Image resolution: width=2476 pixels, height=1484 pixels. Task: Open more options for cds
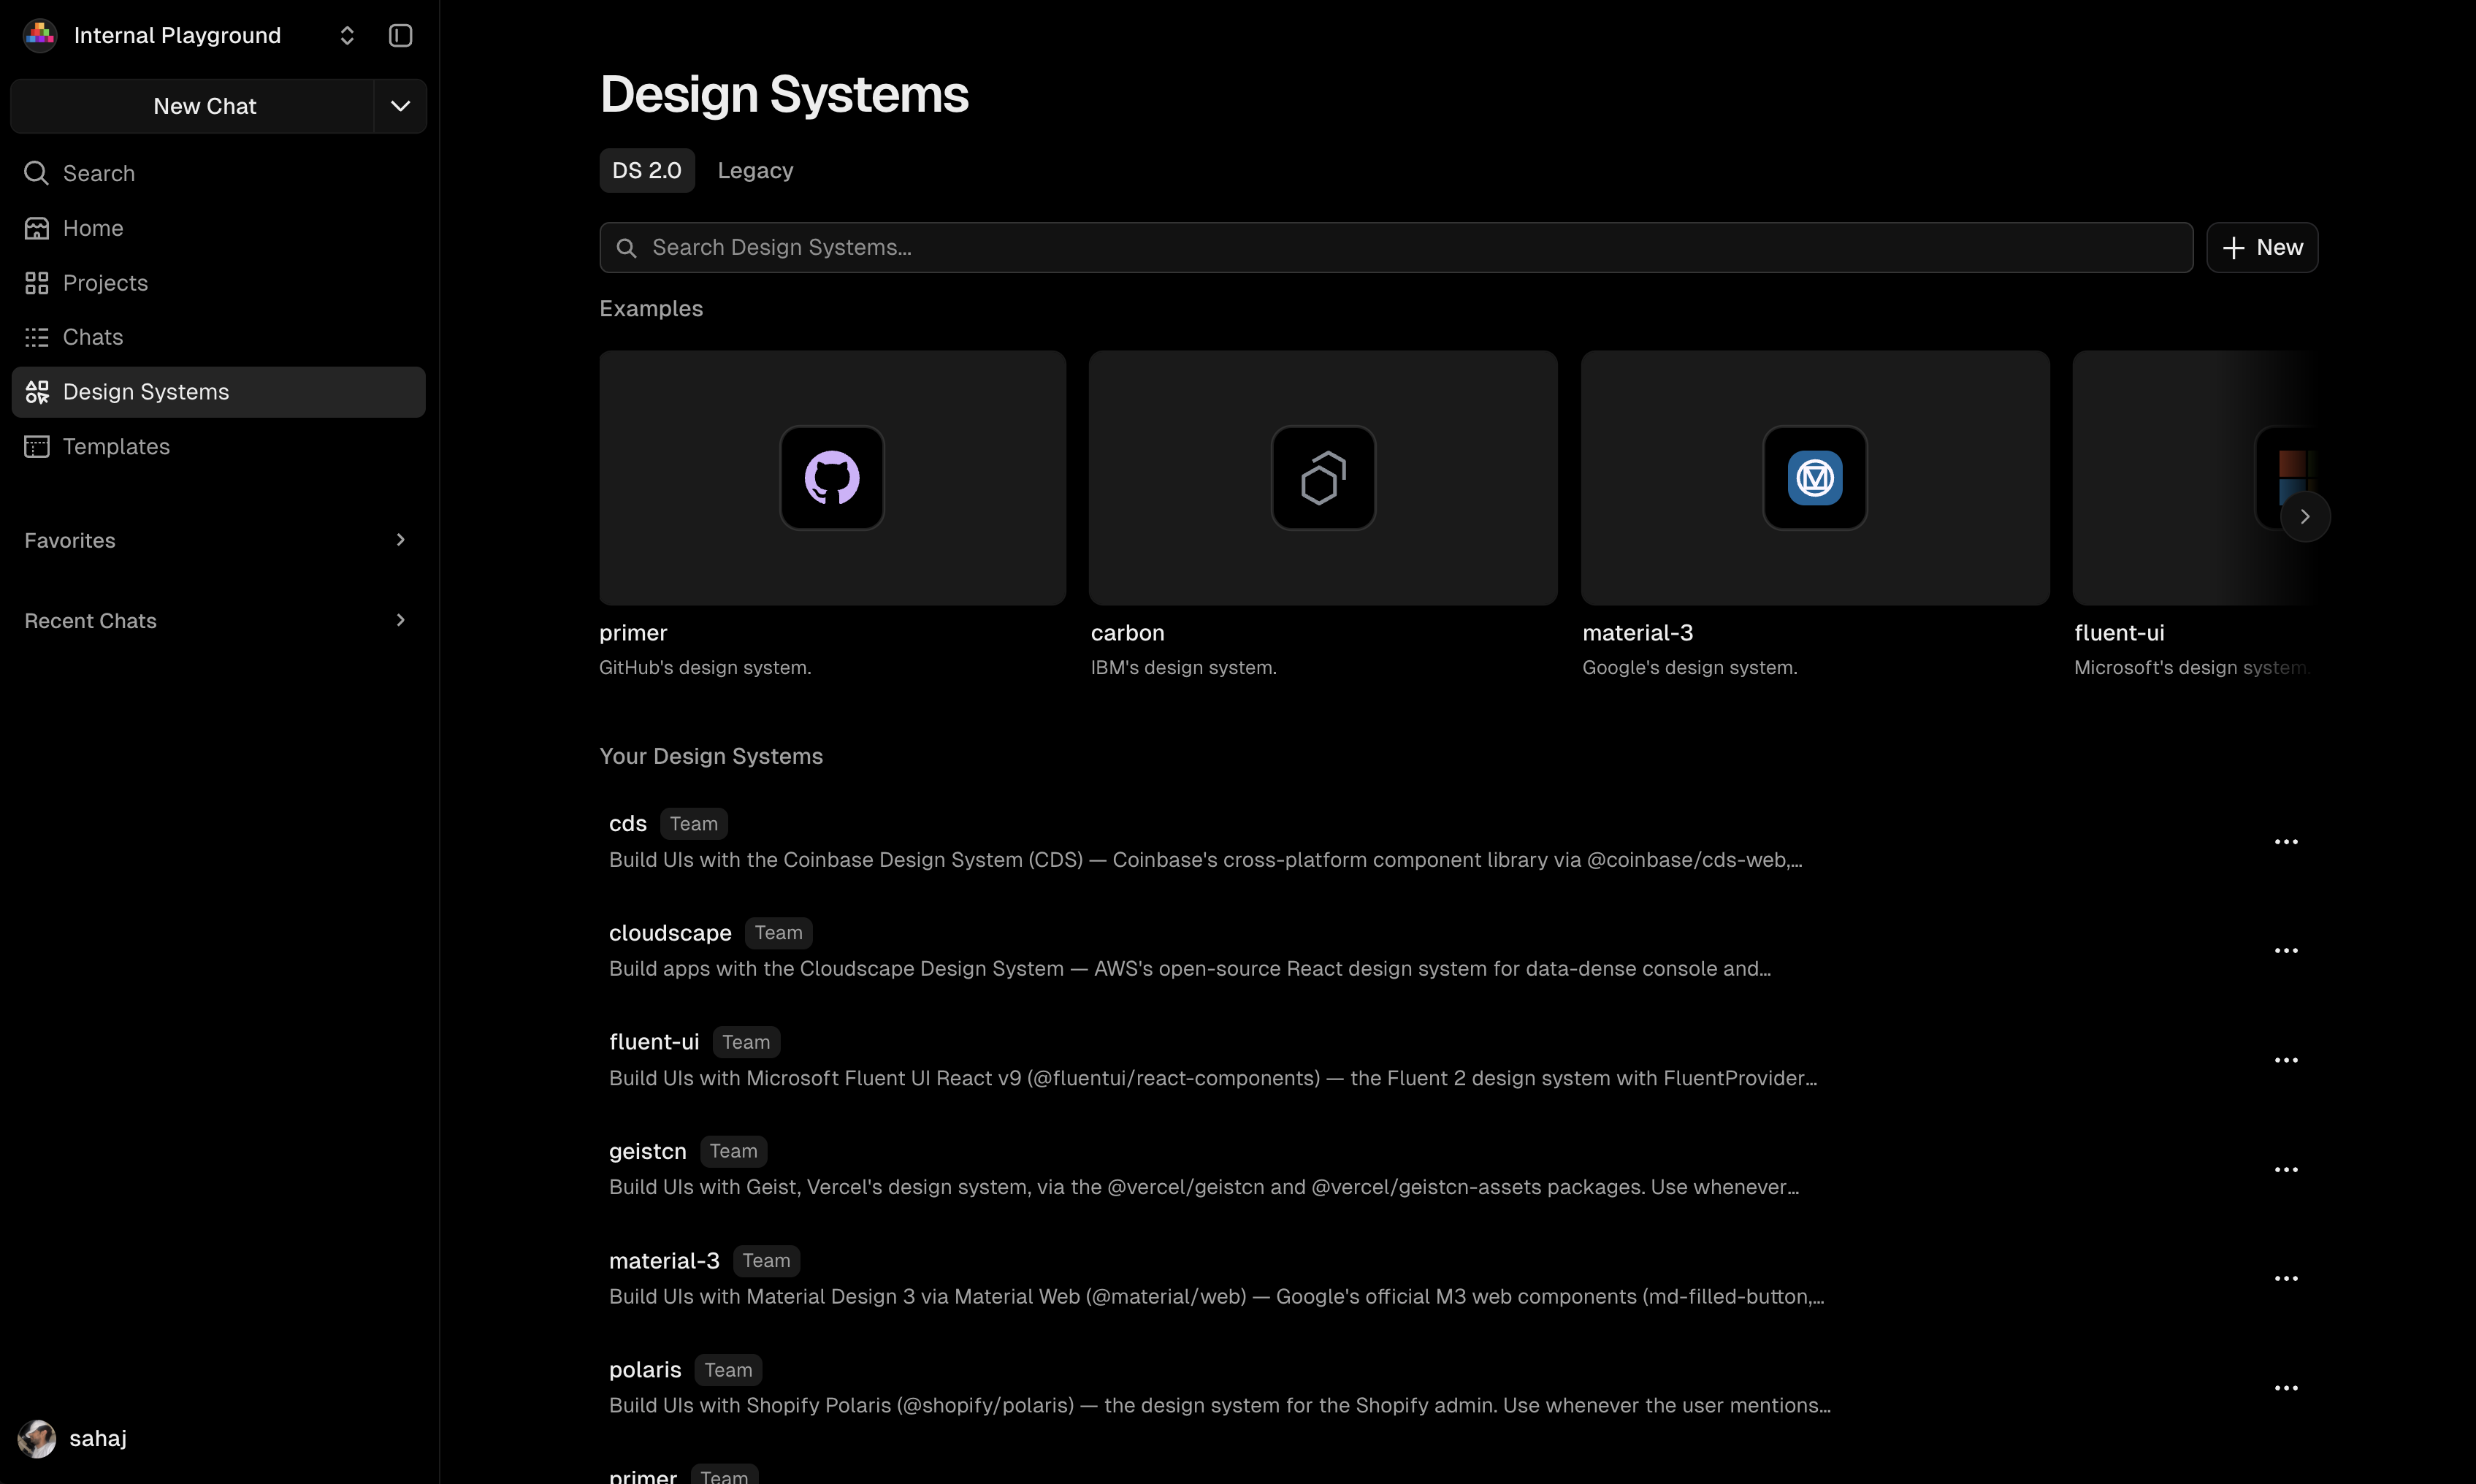click(2286, 842)
